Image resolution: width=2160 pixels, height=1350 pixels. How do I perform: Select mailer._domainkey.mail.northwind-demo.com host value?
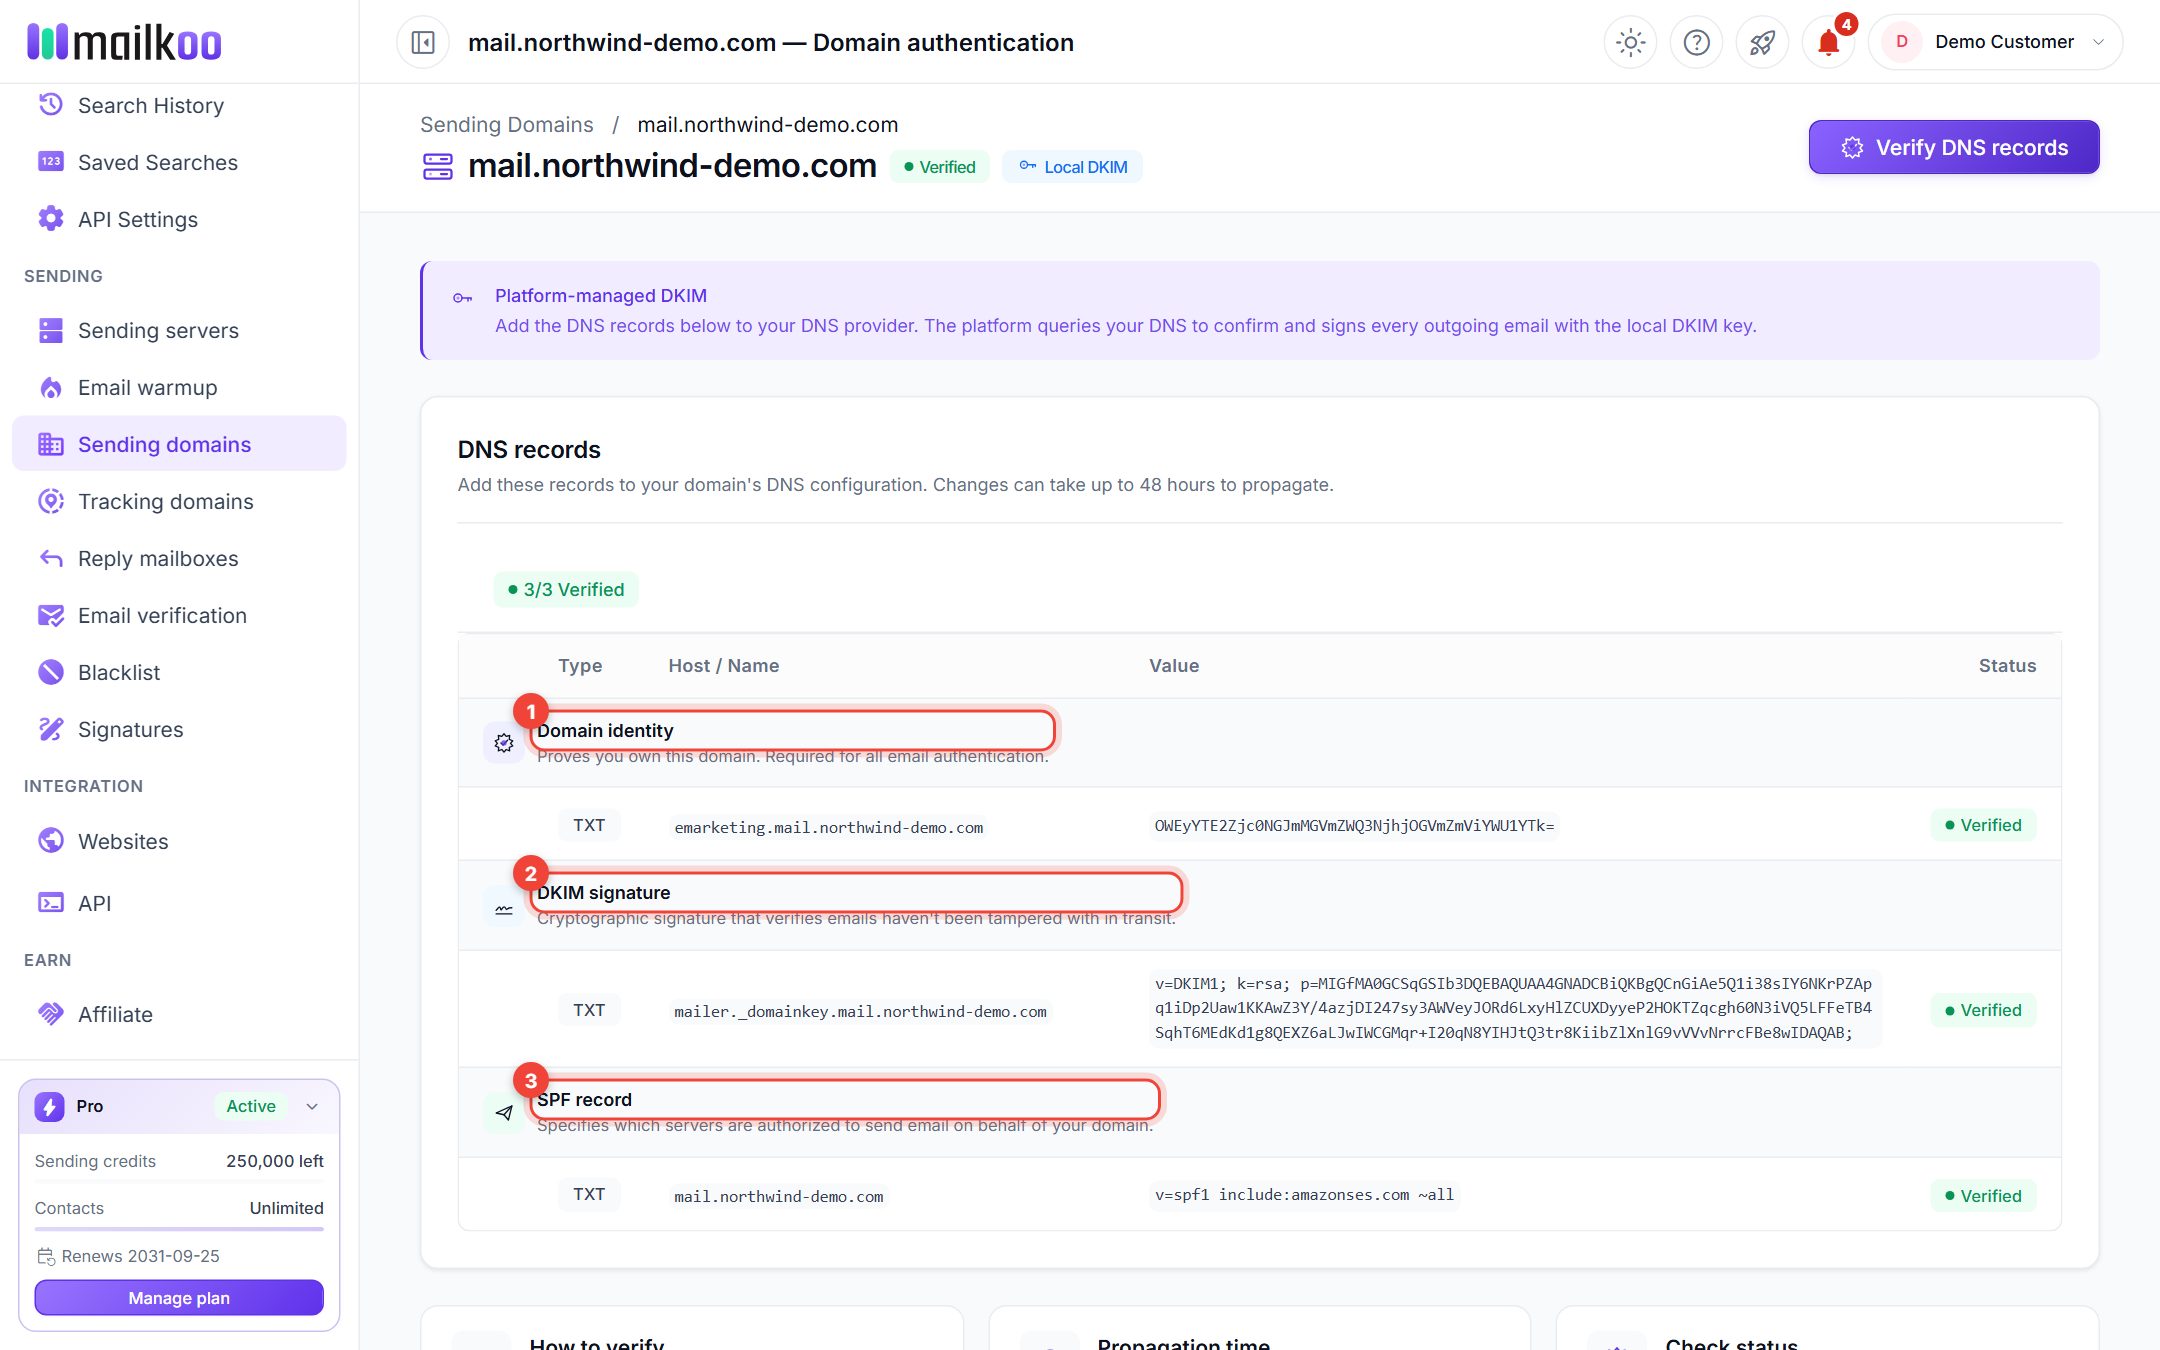click(x=860, y=1011)
